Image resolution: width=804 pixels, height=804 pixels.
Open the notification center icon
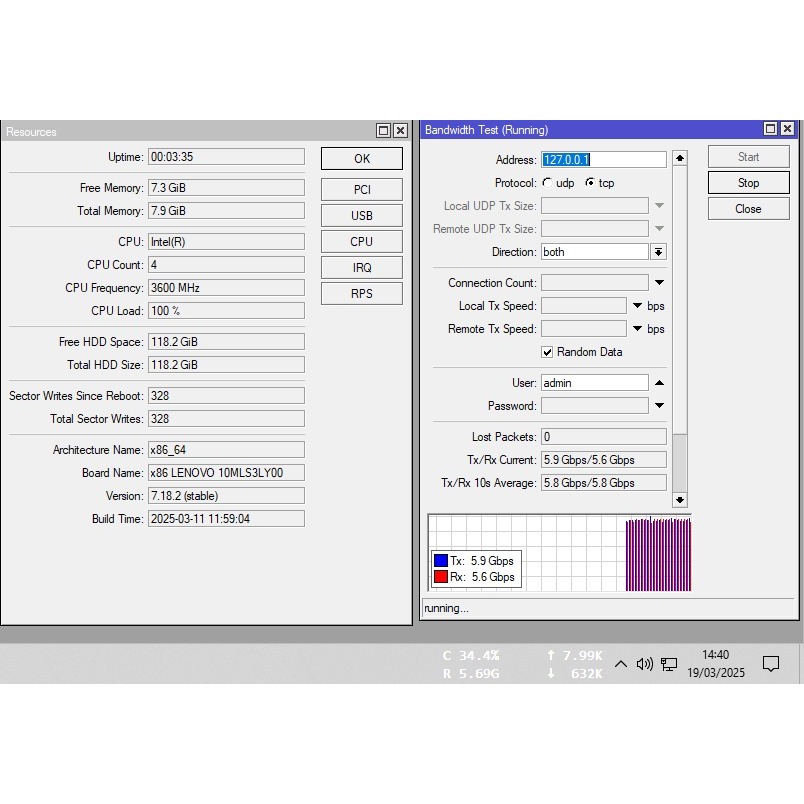(x=771, y=664)
